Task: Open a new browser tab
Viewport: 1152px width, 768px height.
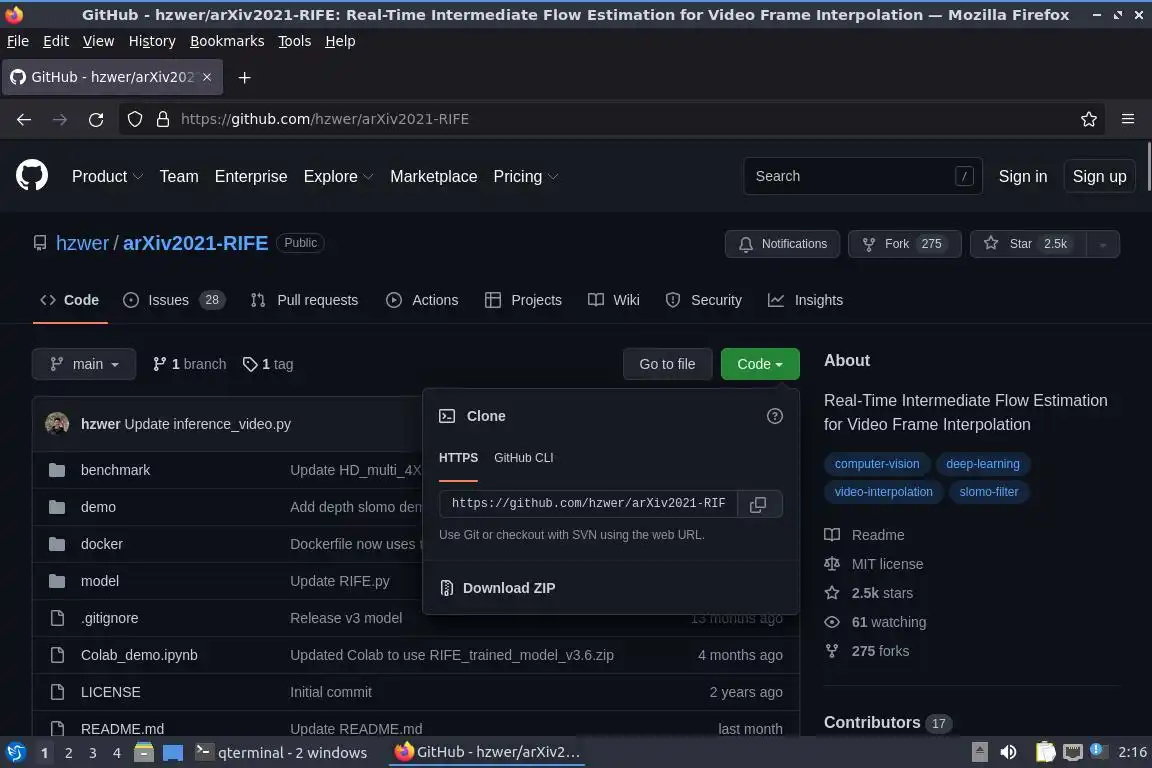Action: [245, 77]
